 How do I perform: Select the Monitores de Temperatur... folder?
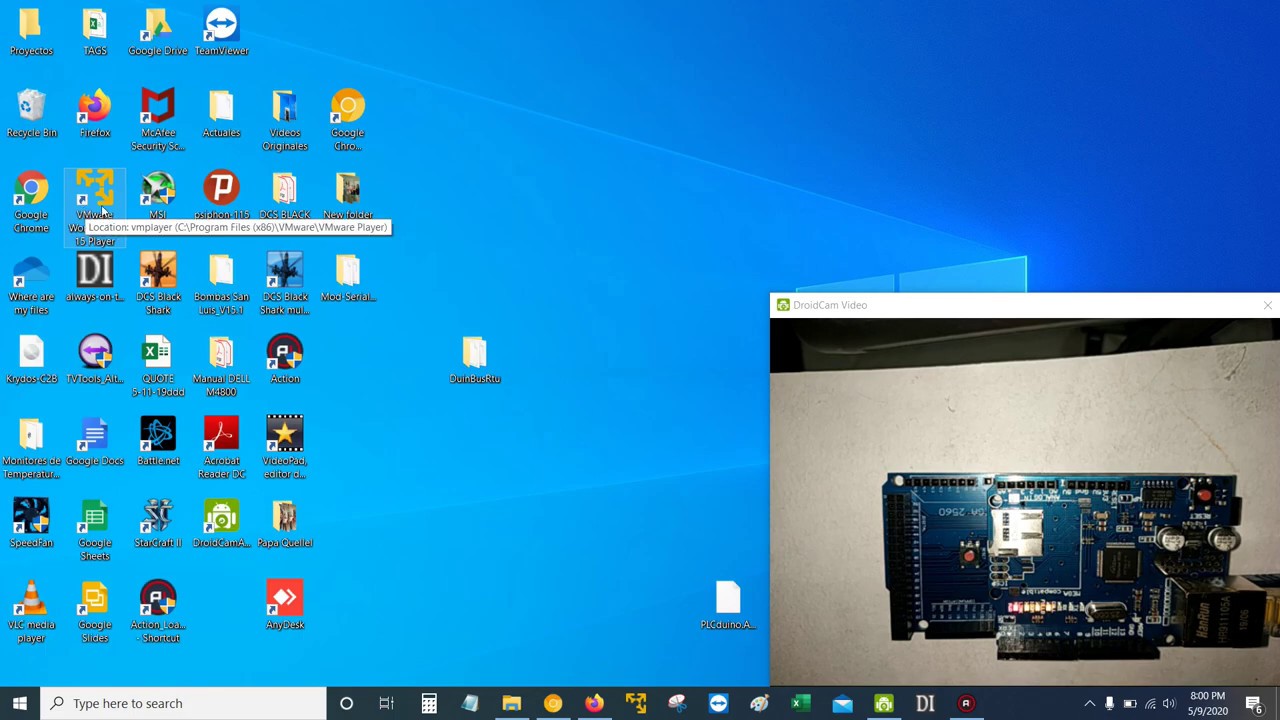point(31,448)
